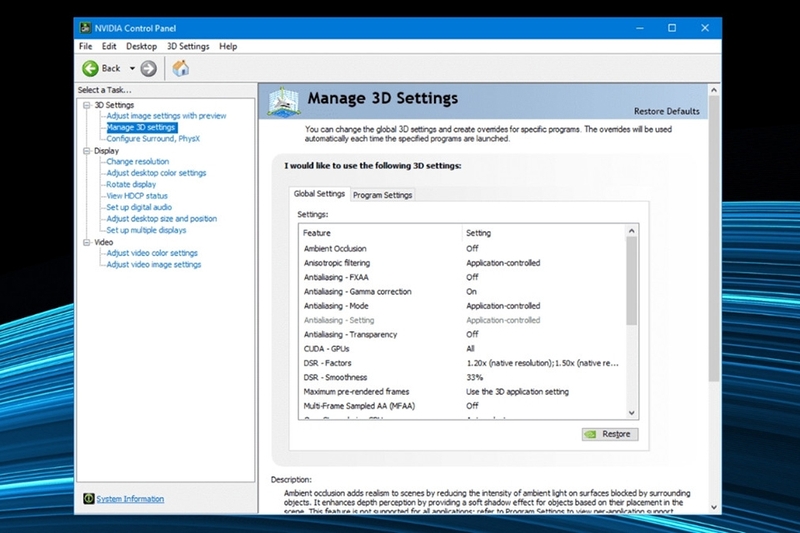Viewport: 800px width, 533px height.
Task: Click the Setting column header
Action: pos(544,233)
